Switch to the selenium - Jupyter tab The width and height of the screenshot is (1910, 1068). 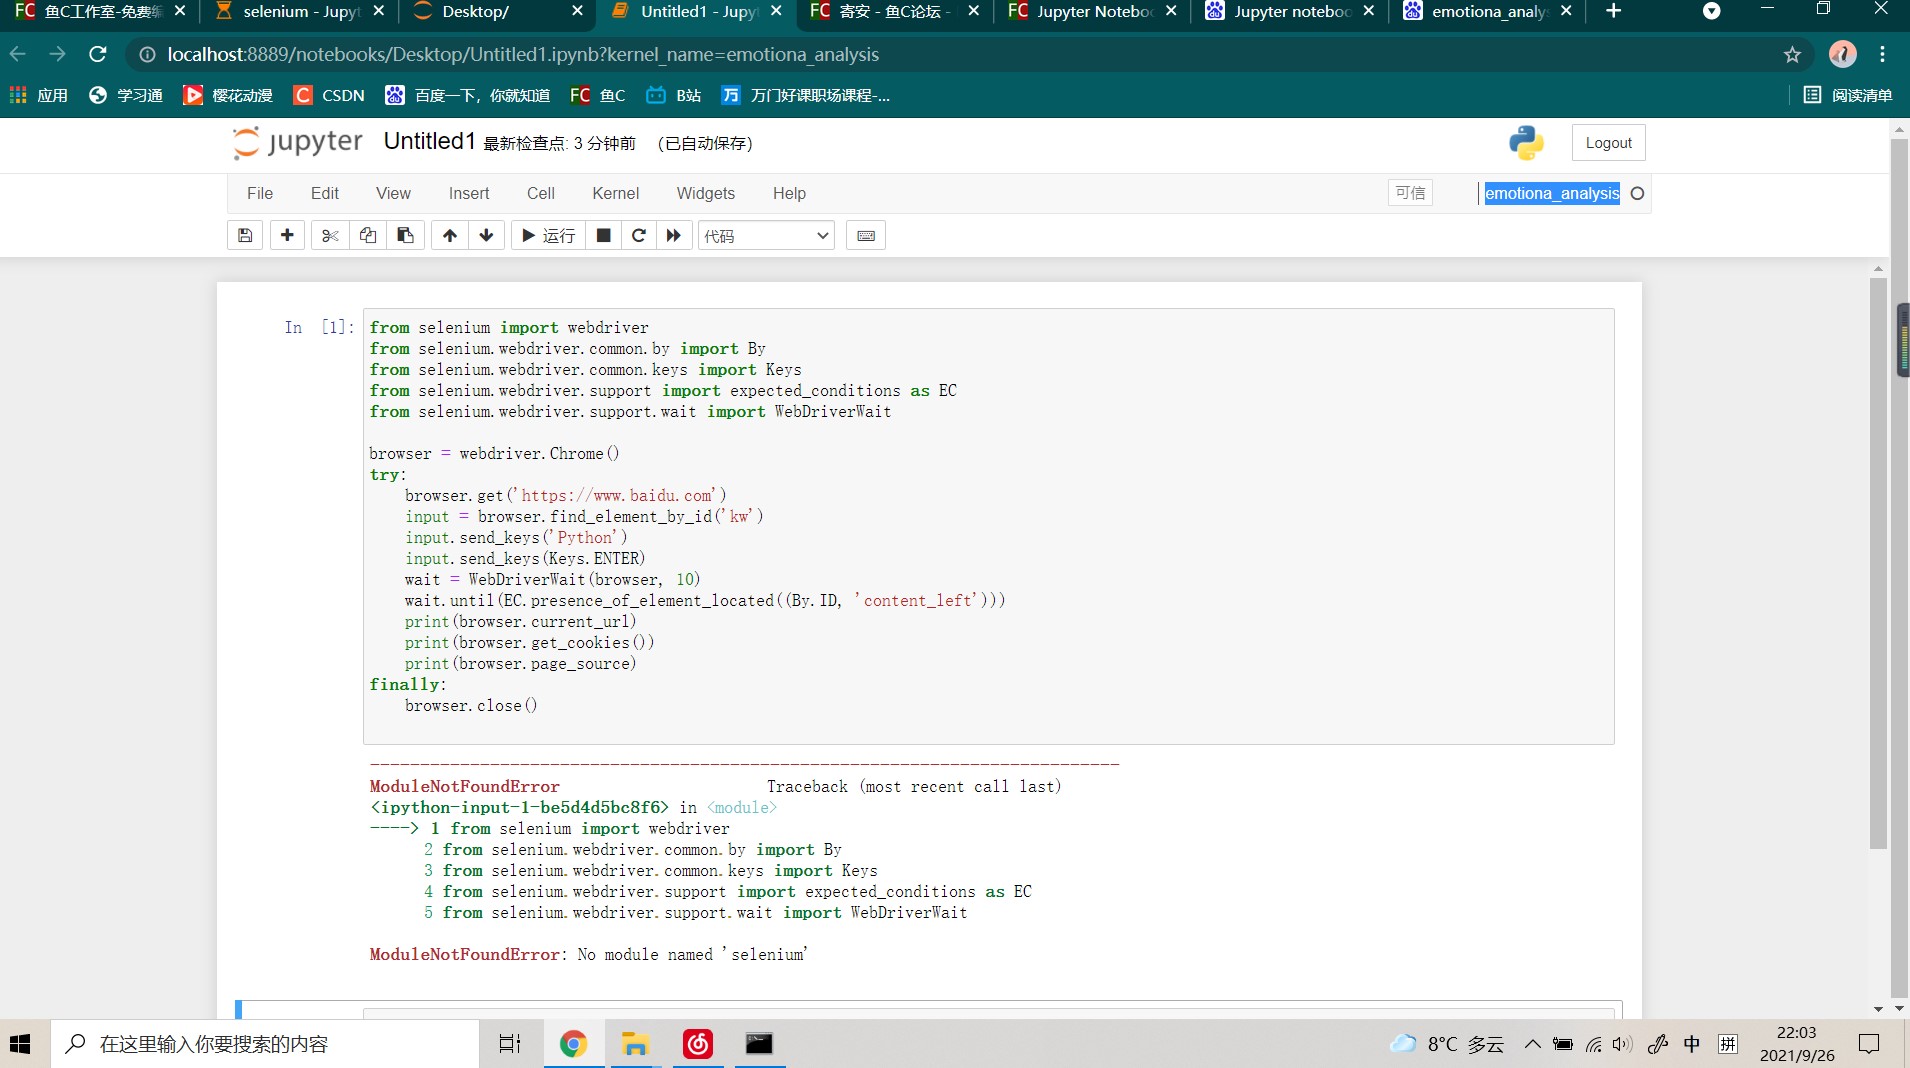pyautogui.click(x=298, y=12)
